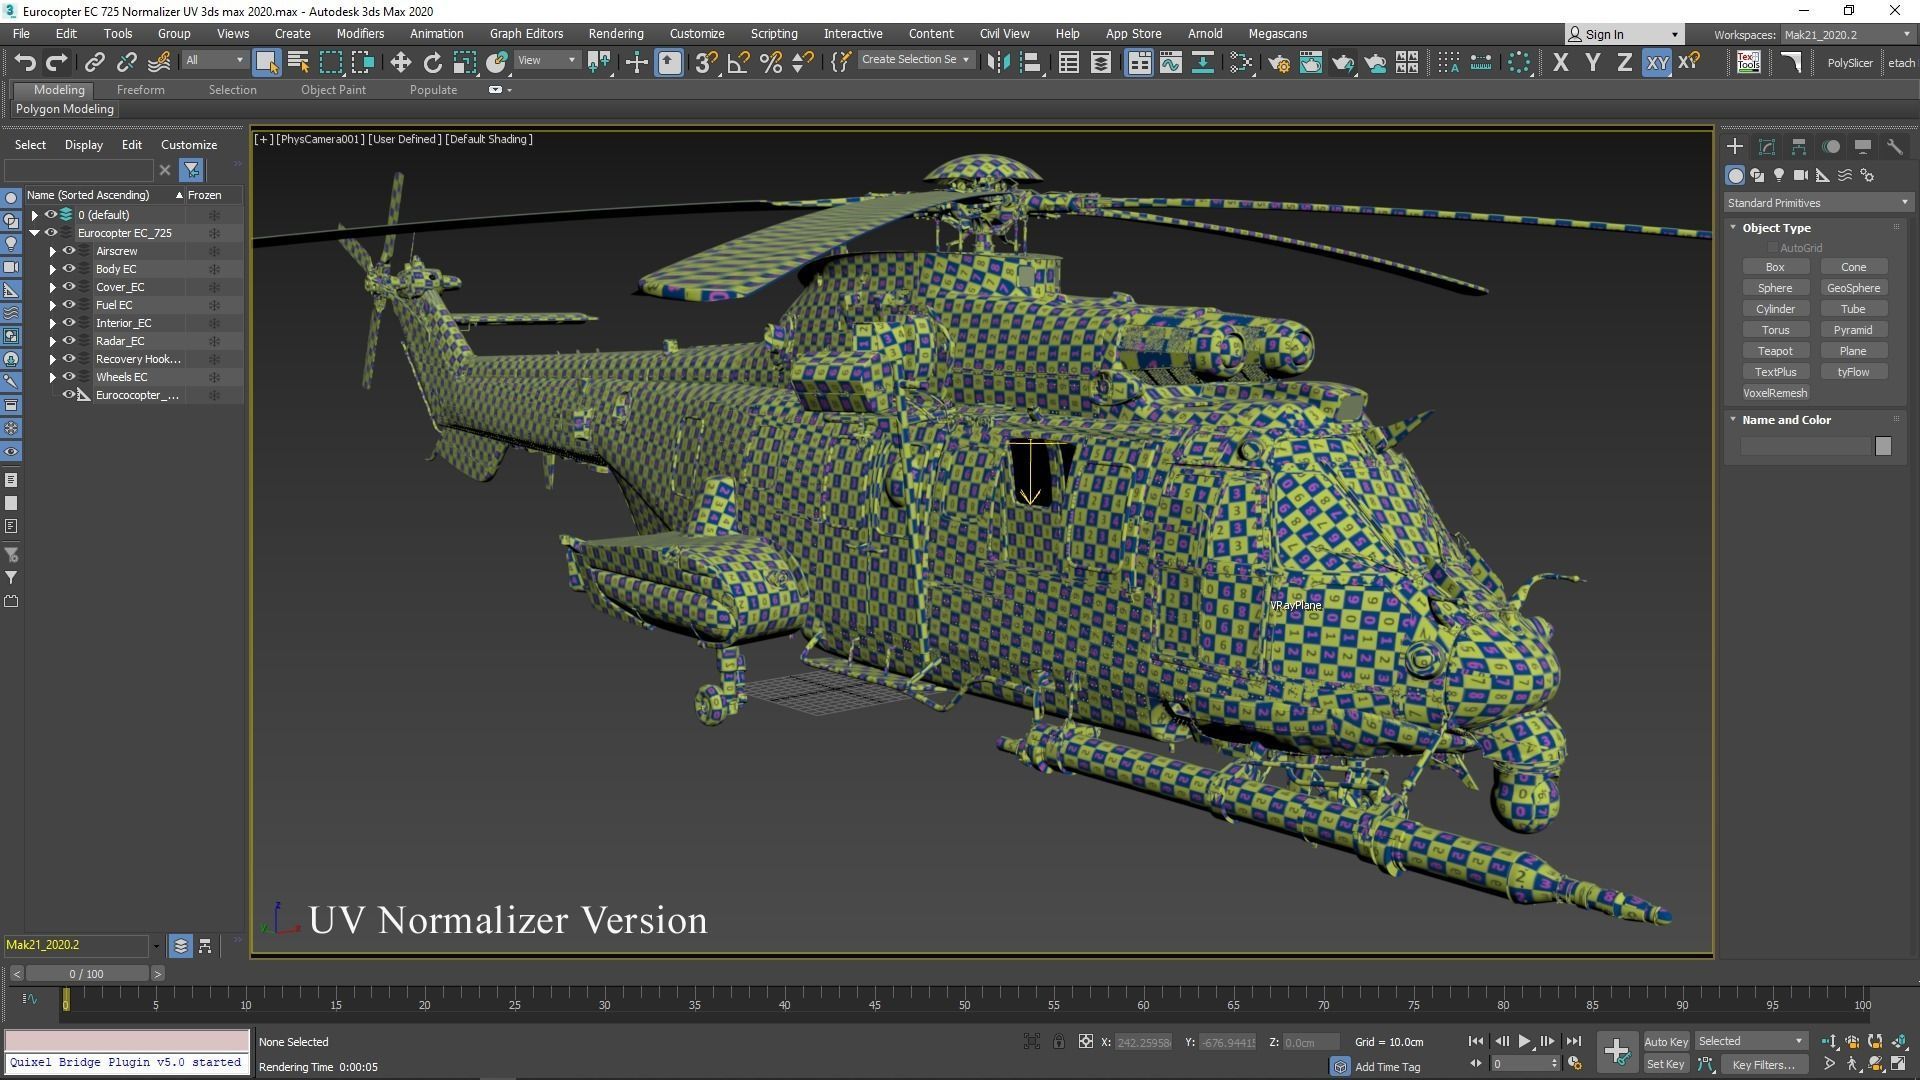Open the Modify command panel tab
Viewport: 1920px width, 1080px height.
[x=1767, y=147]
